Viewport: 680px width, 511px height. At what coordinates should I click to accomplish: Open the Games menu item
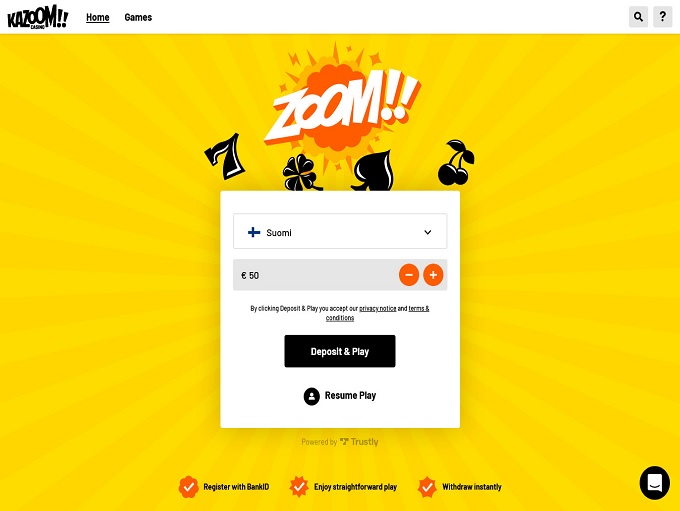point(138,17)
